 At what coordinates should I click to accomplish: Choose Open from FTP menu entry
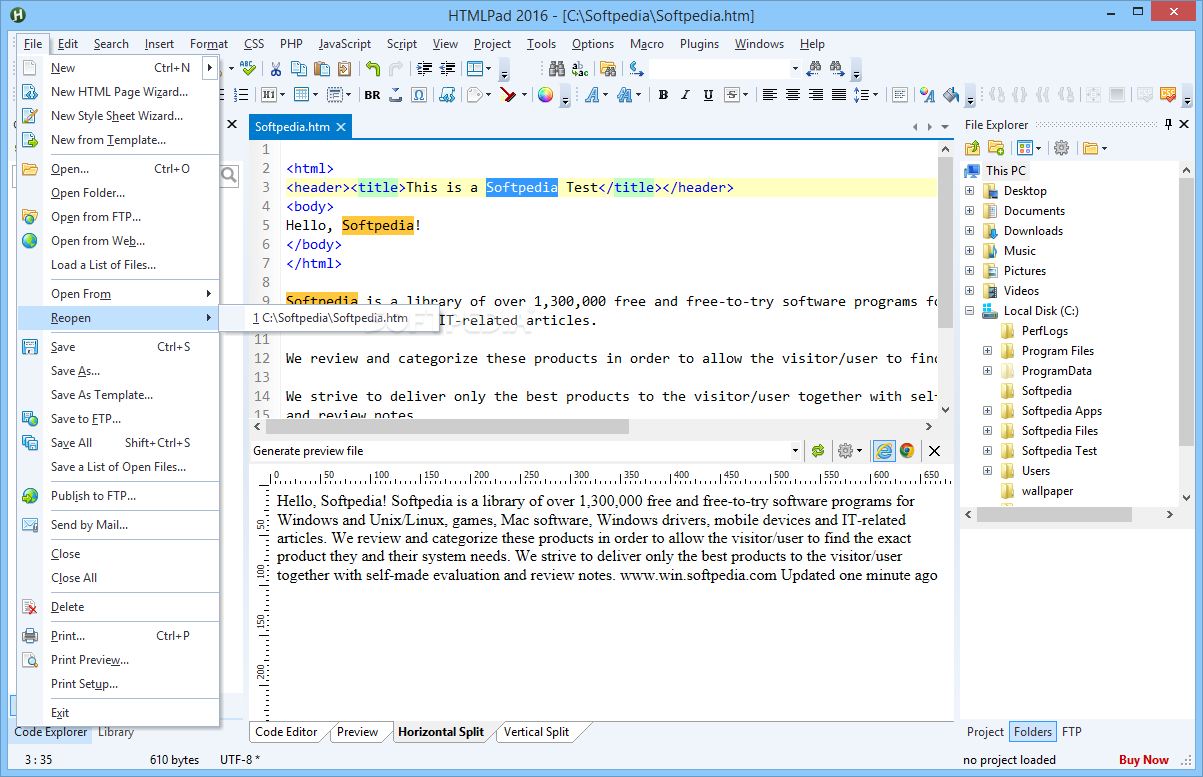tap(118, 217)
